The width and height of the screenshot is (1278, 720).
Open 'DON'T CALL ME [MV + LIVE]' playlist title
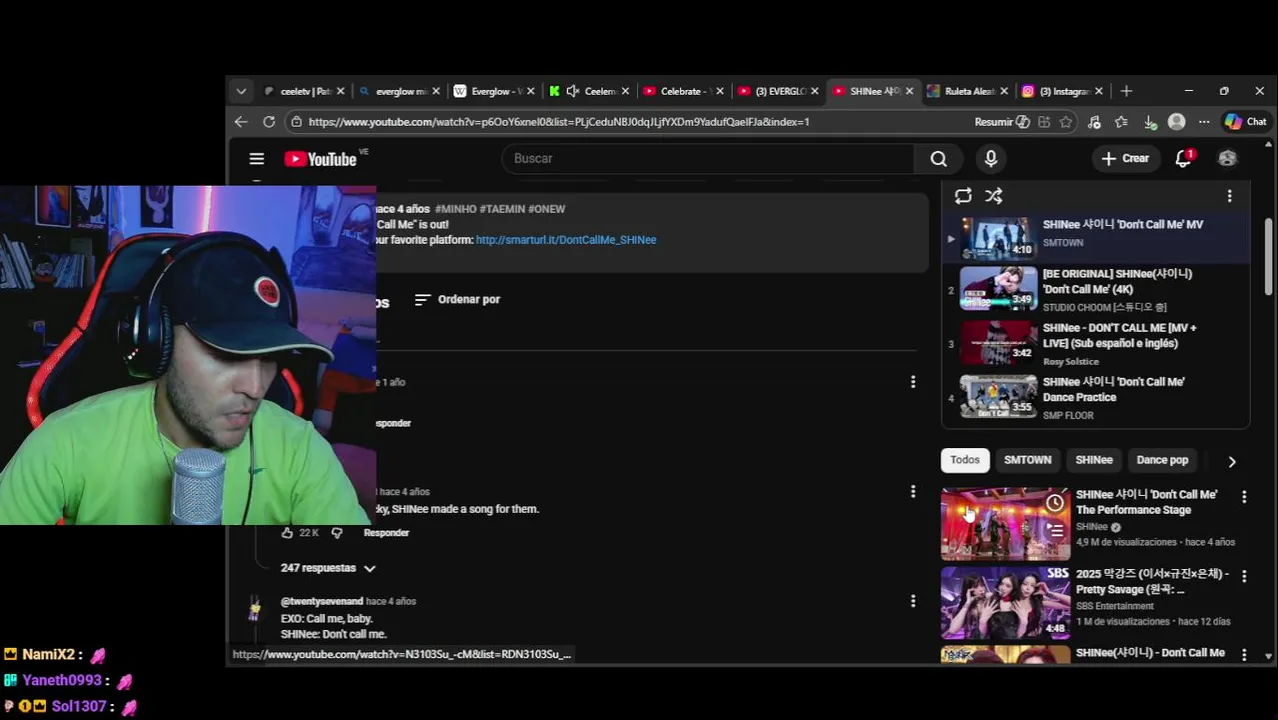1119,335
